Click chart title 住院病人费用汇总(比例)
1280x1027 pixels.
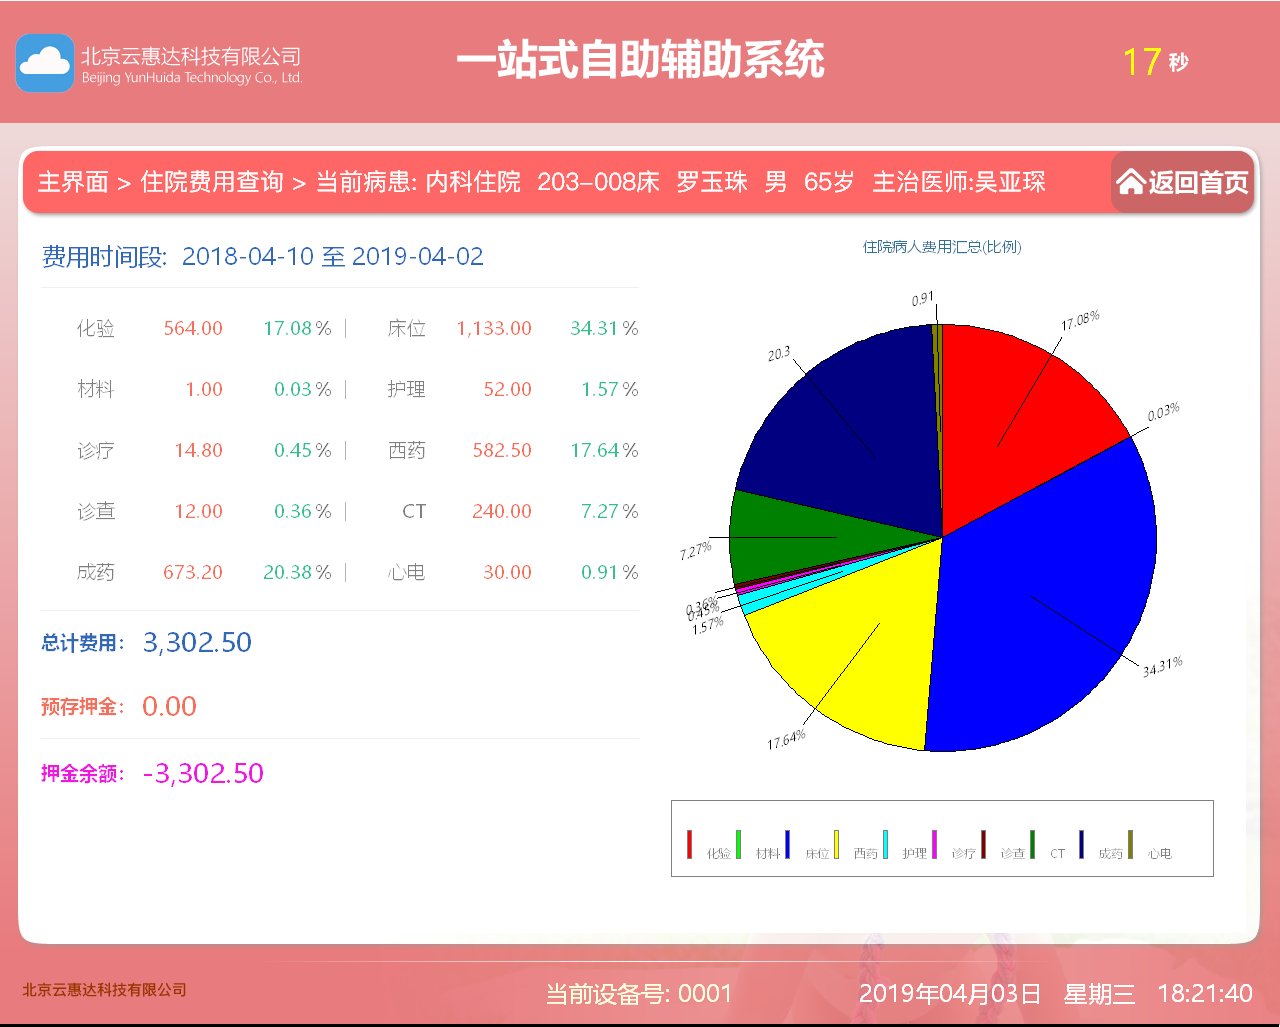pyautogui.click(x=942, y=246)
